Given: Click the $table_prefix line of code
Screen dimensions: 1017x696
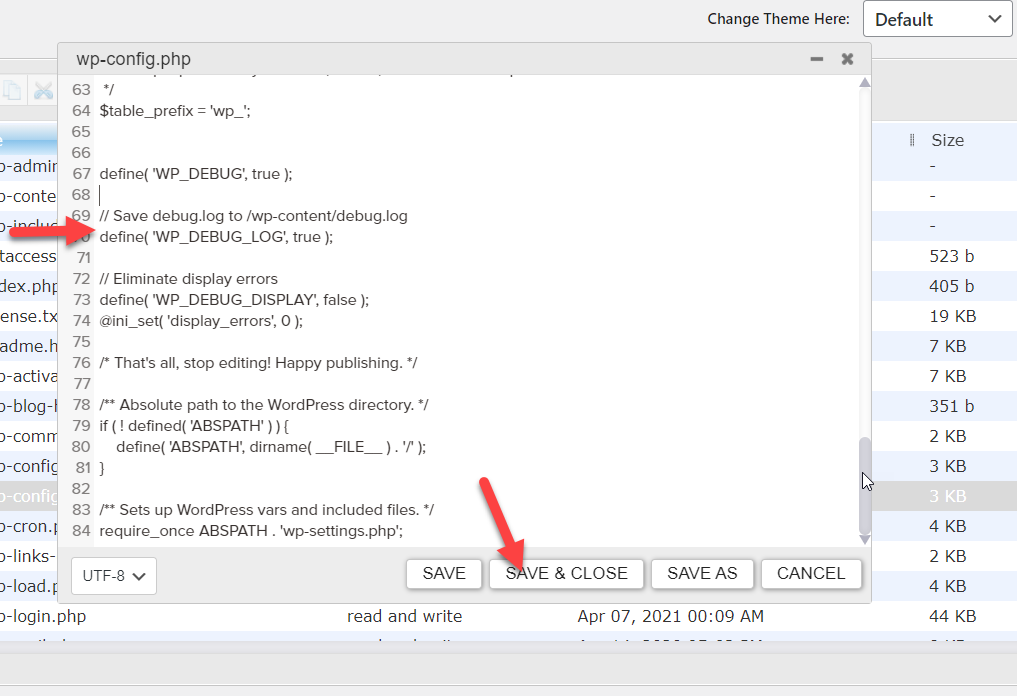Looking at the screenshot, I should pyautogui.click(x=175, y=111).
